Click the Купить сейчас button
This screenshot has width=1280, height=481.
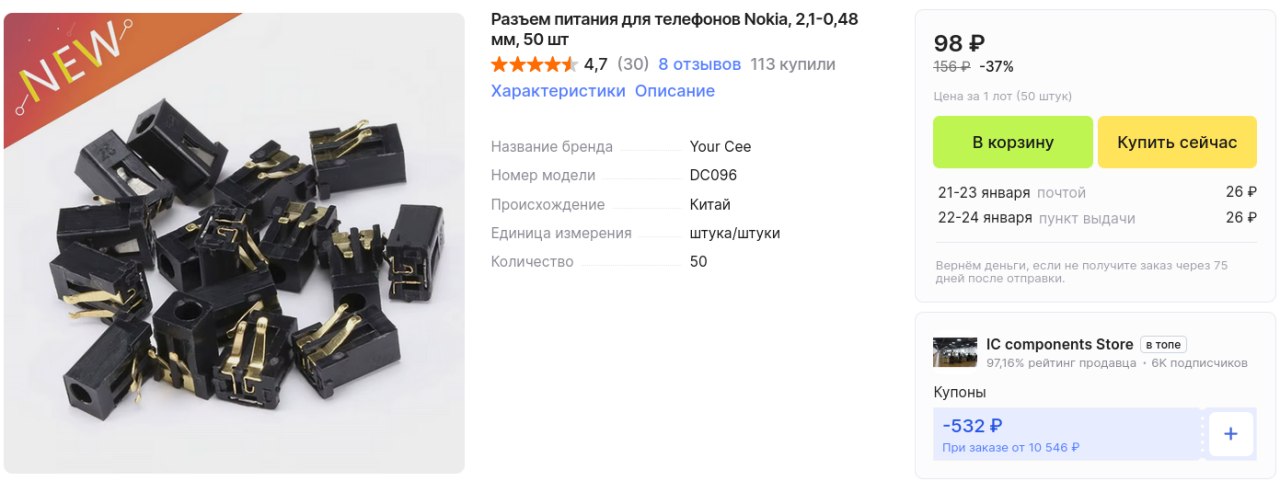pyautogui.click(x=1177, y=142)
